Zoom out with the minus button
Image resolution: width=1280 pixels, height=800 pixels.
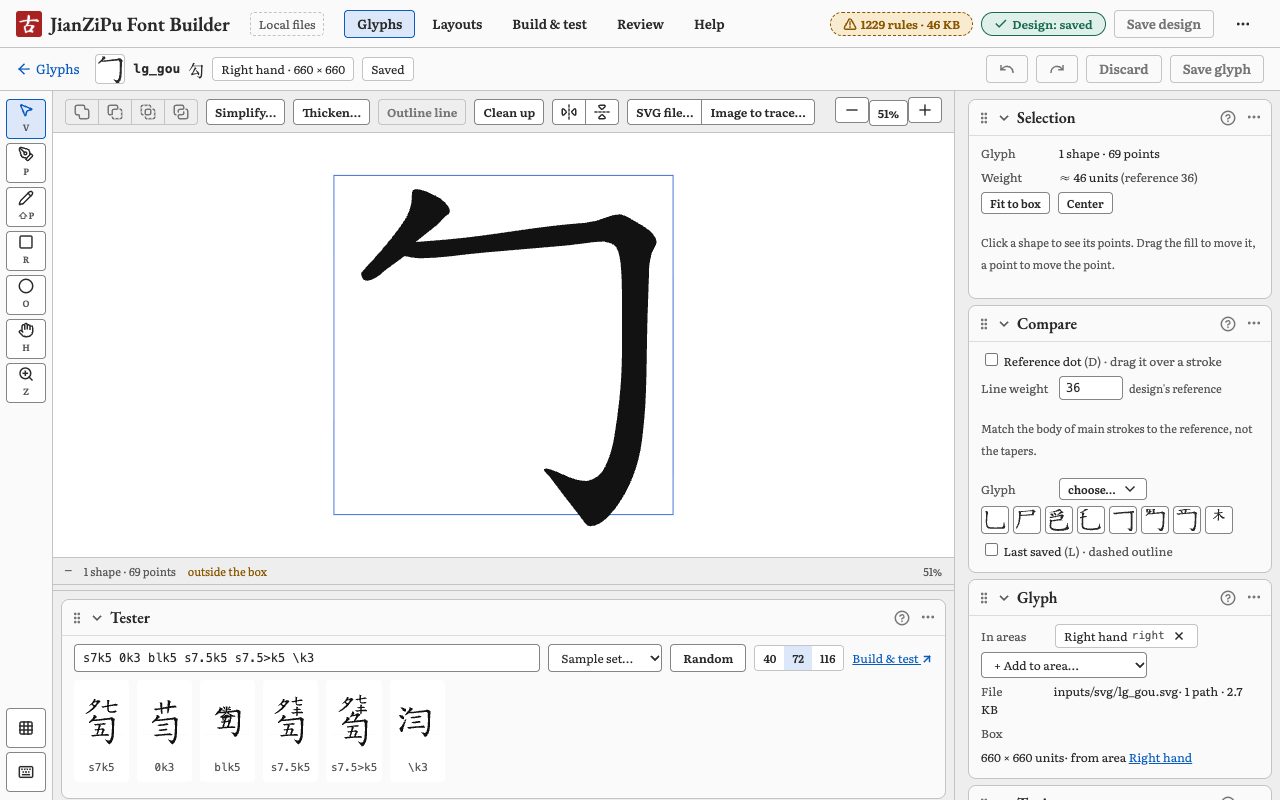pos(851,110)
